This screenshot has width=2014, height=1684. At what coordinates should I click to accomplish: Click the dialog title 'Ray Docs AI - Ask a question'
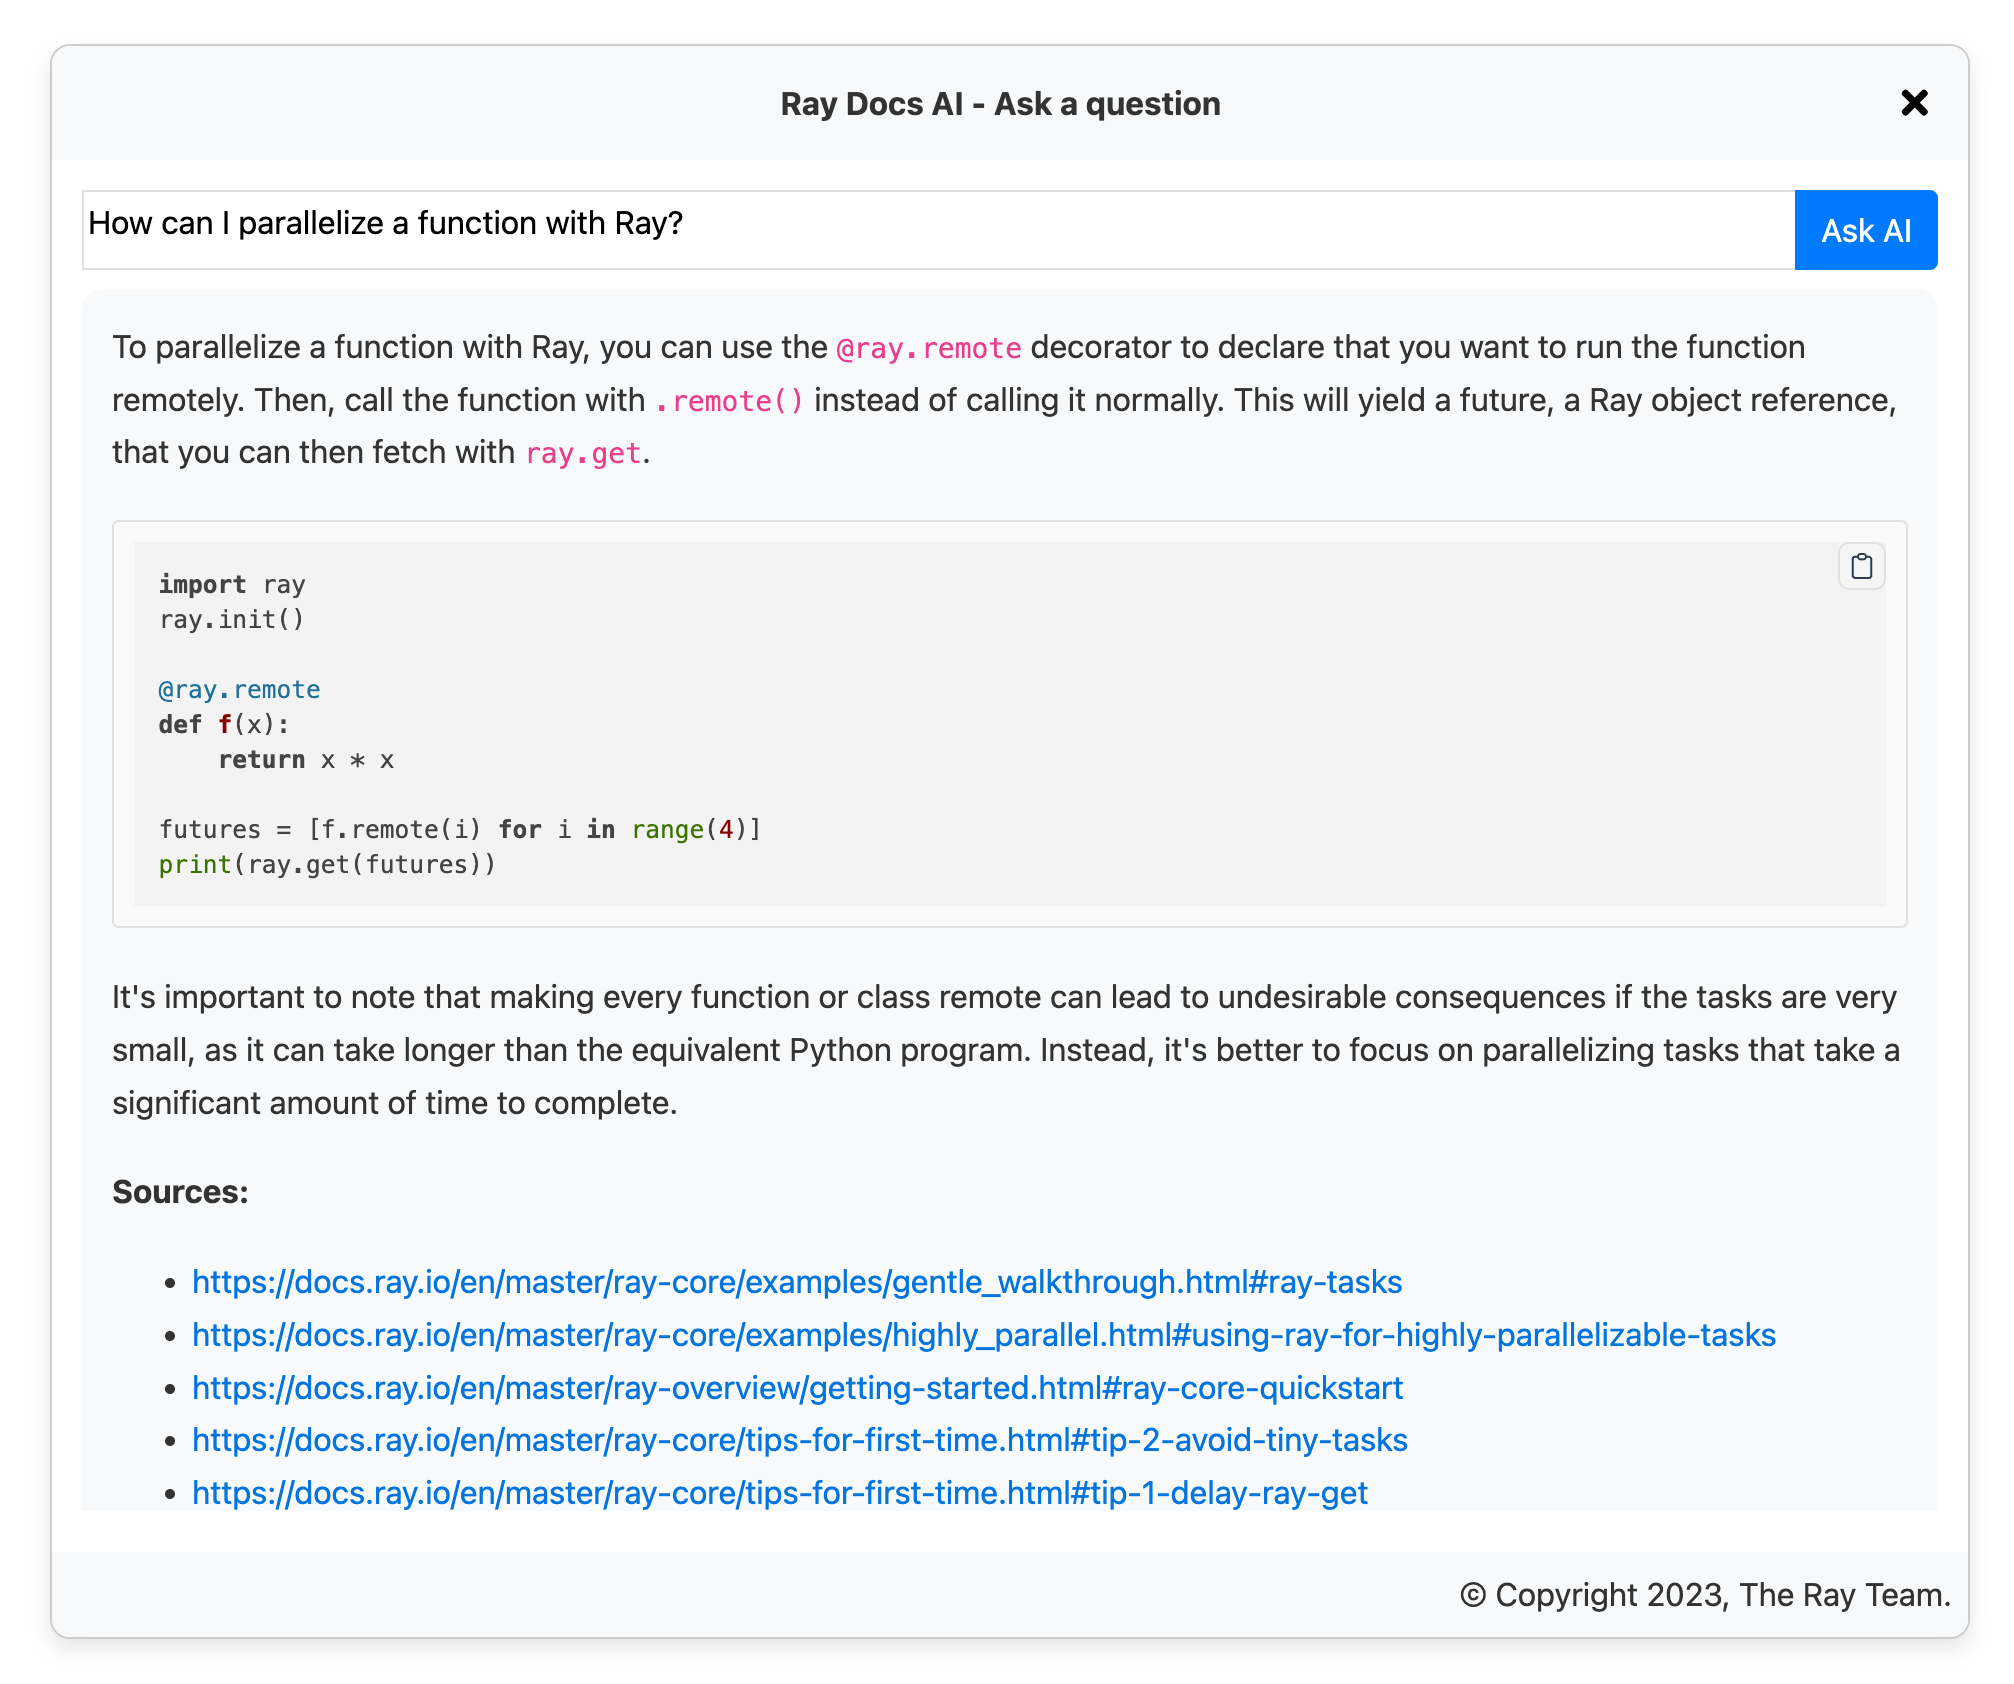[x=1000, y=104]
